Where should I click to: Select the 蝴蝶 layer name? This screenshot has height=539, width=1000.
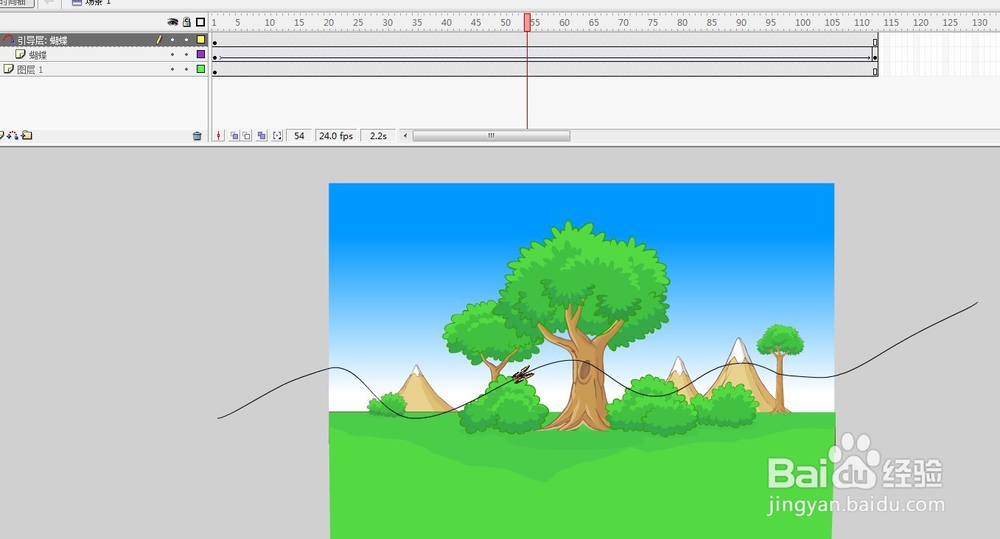[38, 55]
